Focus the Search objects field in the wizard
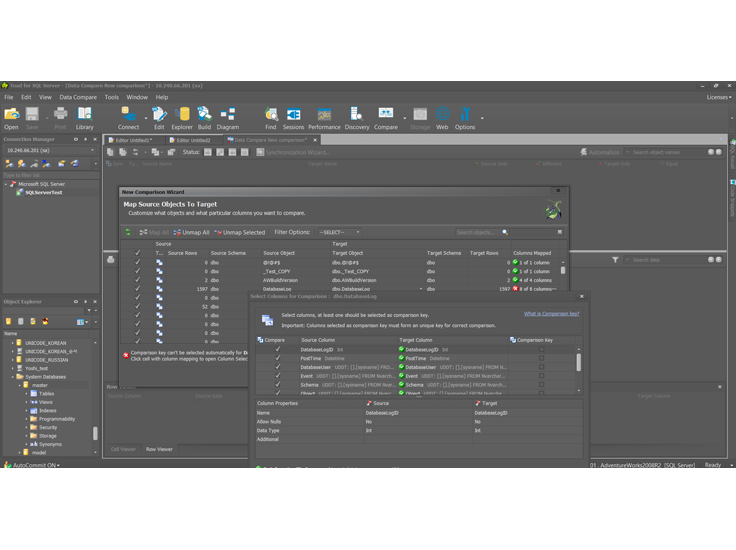 pos(478,232)
